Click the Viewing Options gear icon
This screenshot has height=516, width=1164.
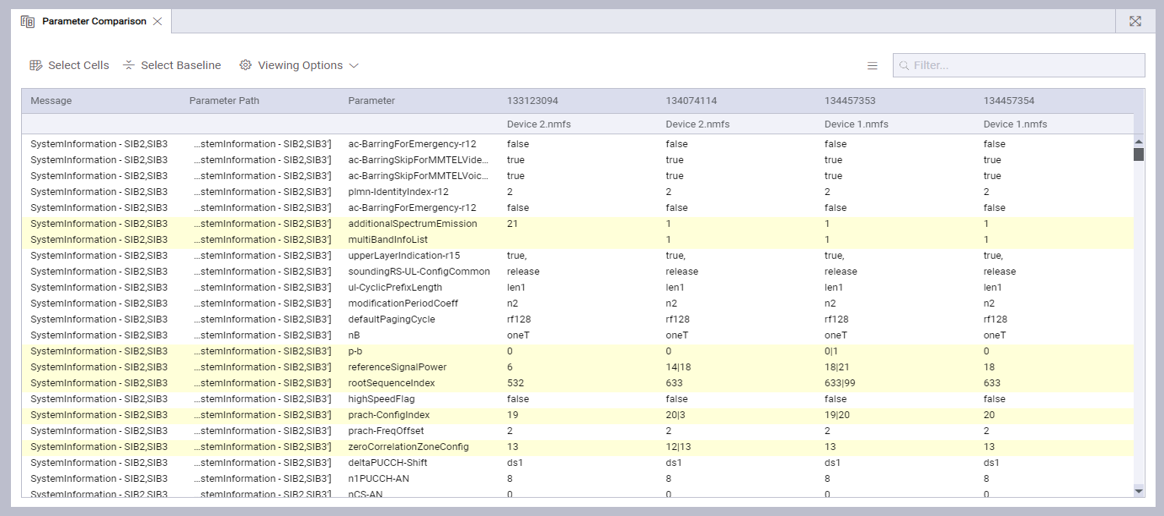[246, 65]
